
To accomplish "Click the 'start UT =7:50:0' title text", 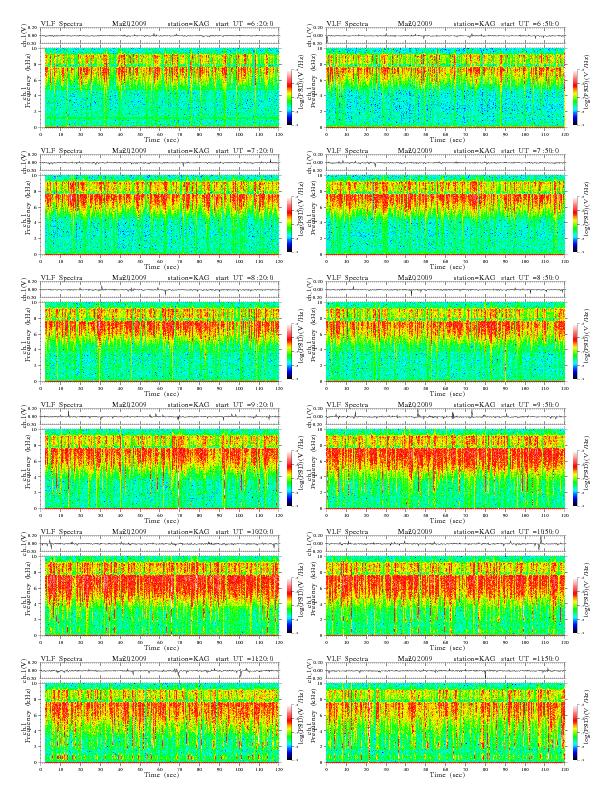I will tap(530, 151).
